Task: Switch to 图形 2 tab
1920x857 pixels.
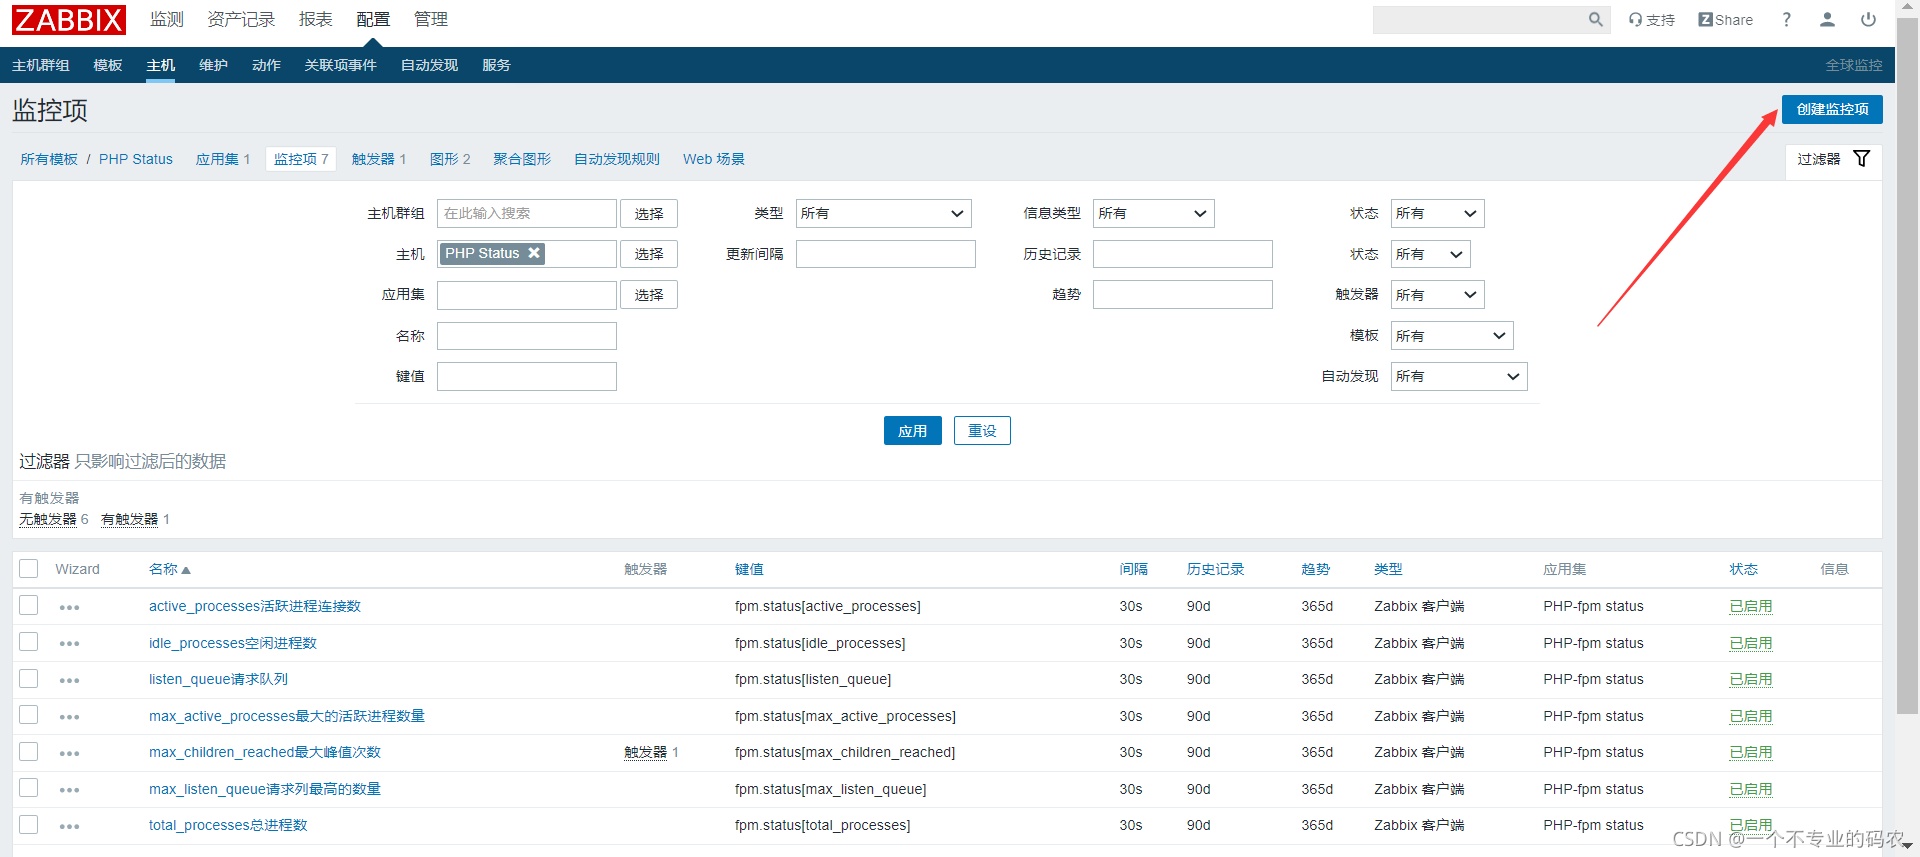Action: click(x=450, y=159)
